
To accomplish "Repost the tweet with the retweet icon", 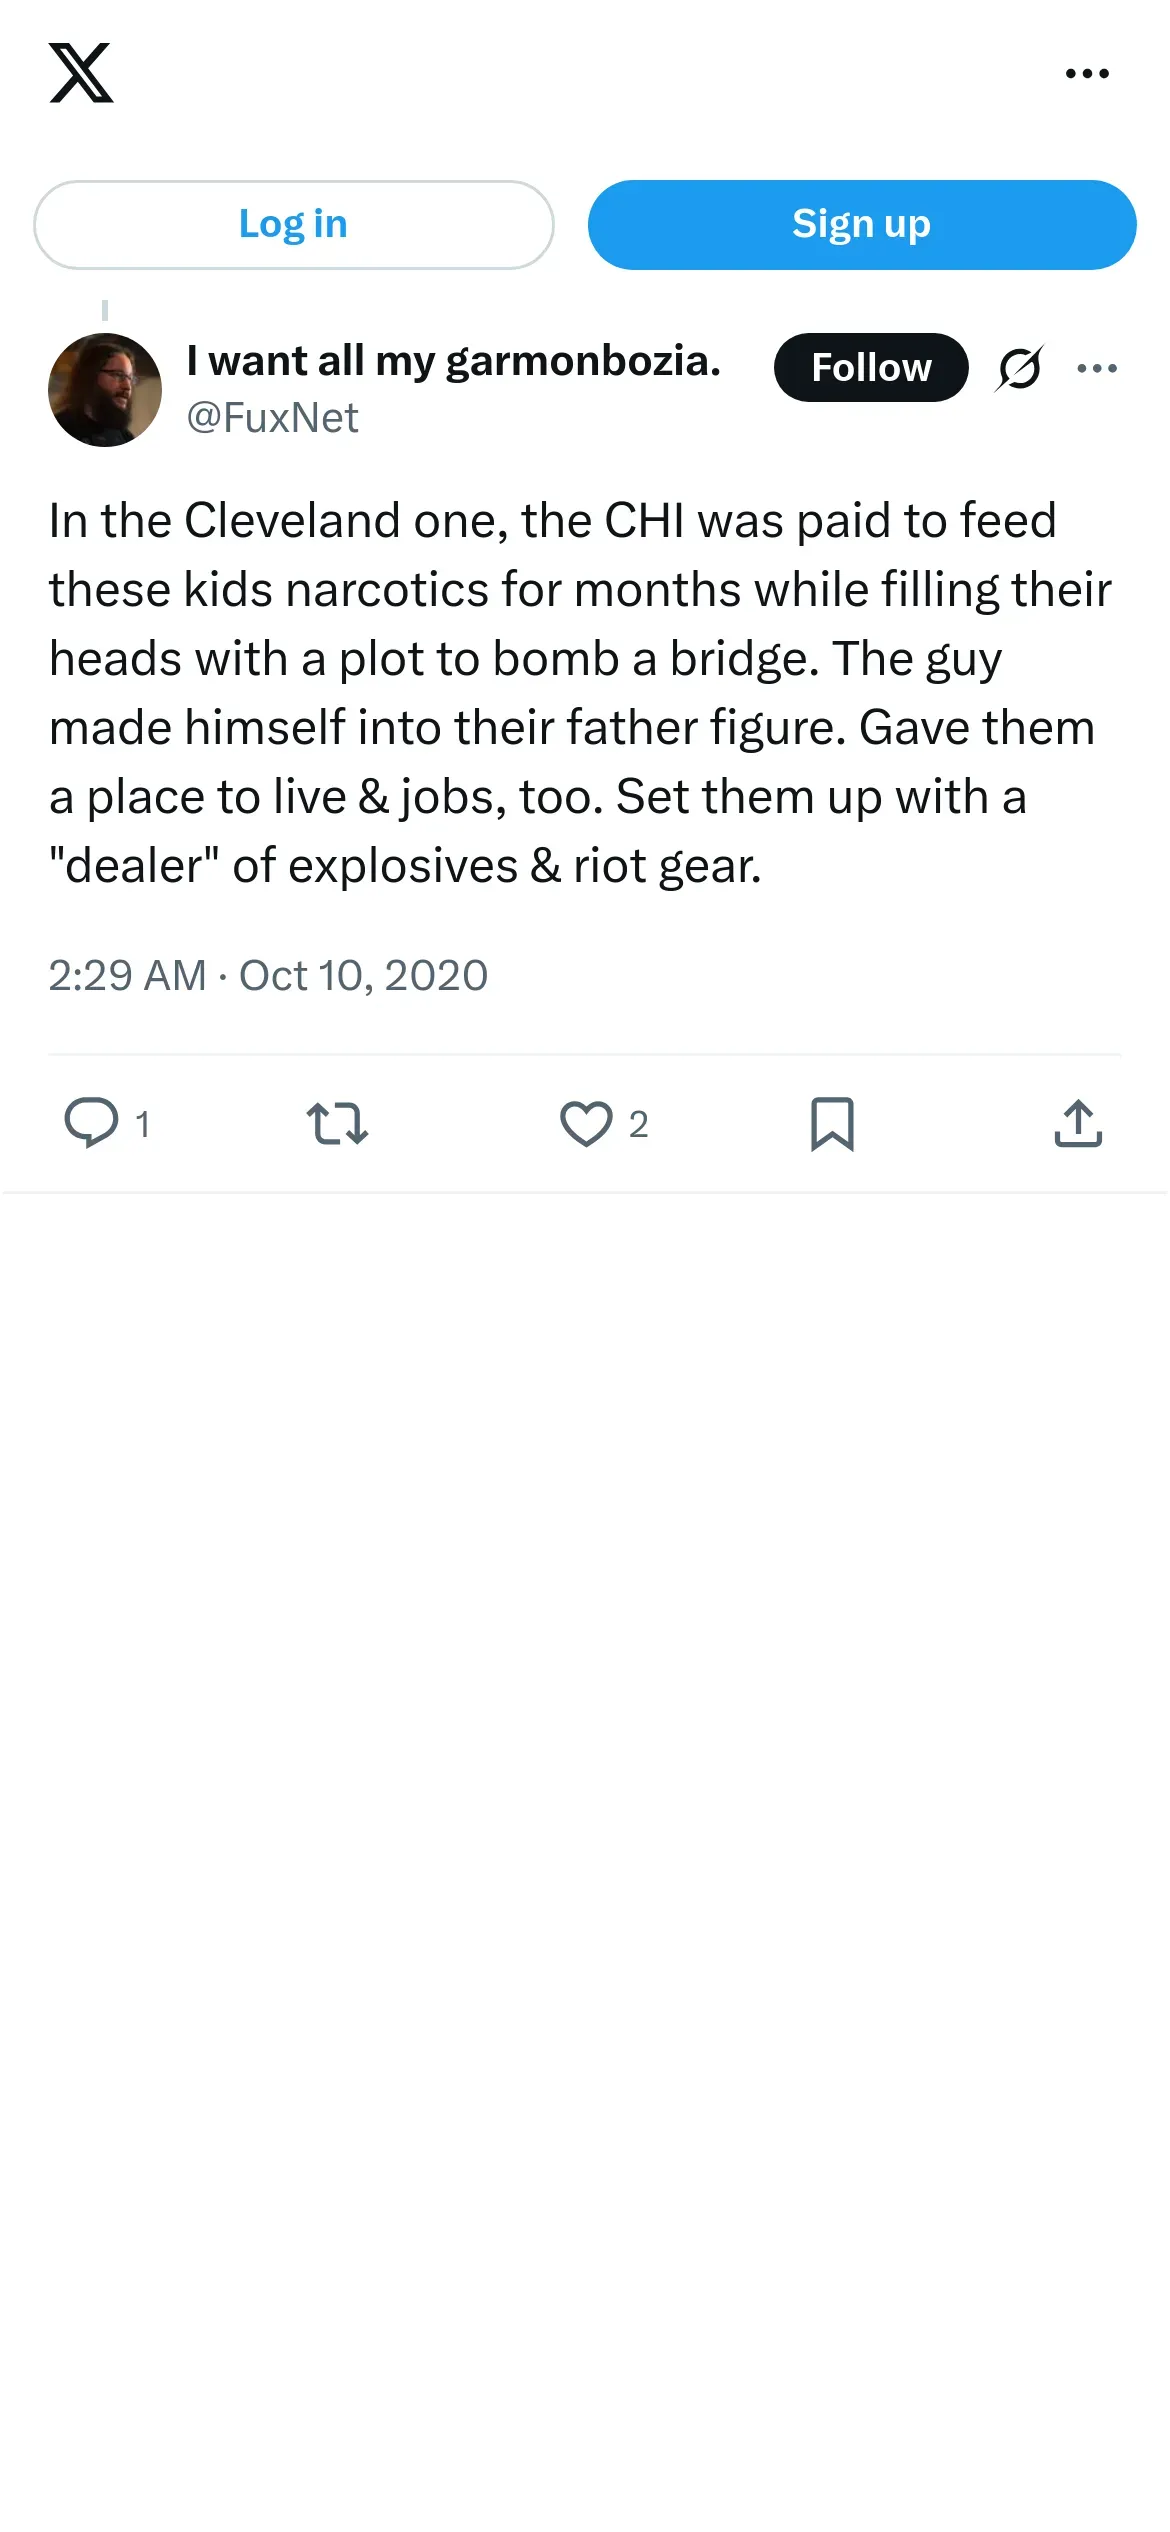I will point(337,1123).
